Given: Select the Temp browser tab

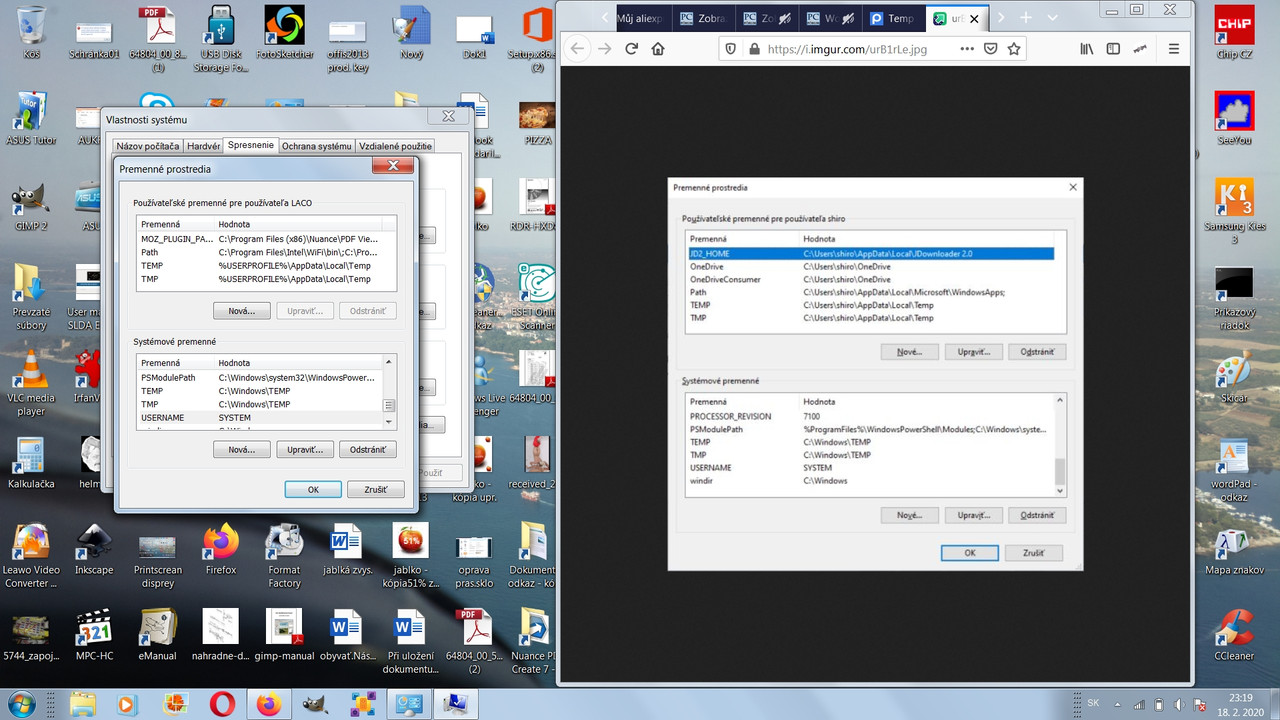Looking at the screenshot, I should point(893,17).
